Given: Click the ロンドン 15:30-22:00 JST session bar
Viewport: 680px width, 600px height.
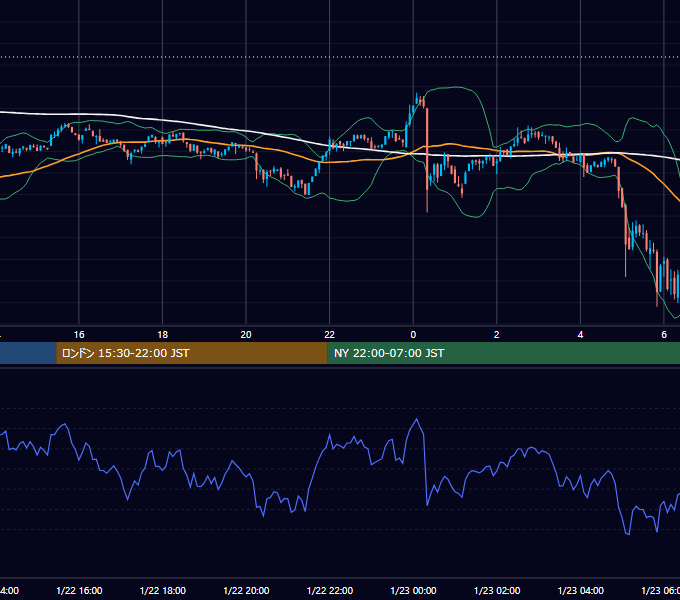Looking at the screenshot, I should click(192, 353).
